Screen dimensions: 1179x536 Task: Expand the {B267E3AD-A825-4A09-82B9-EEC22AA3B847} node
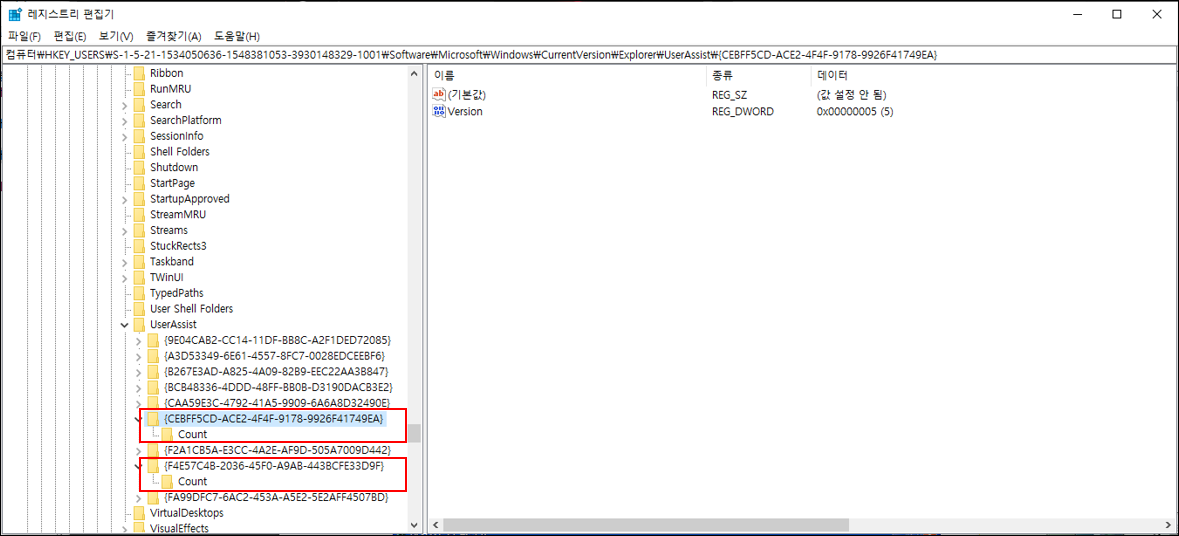139,371
